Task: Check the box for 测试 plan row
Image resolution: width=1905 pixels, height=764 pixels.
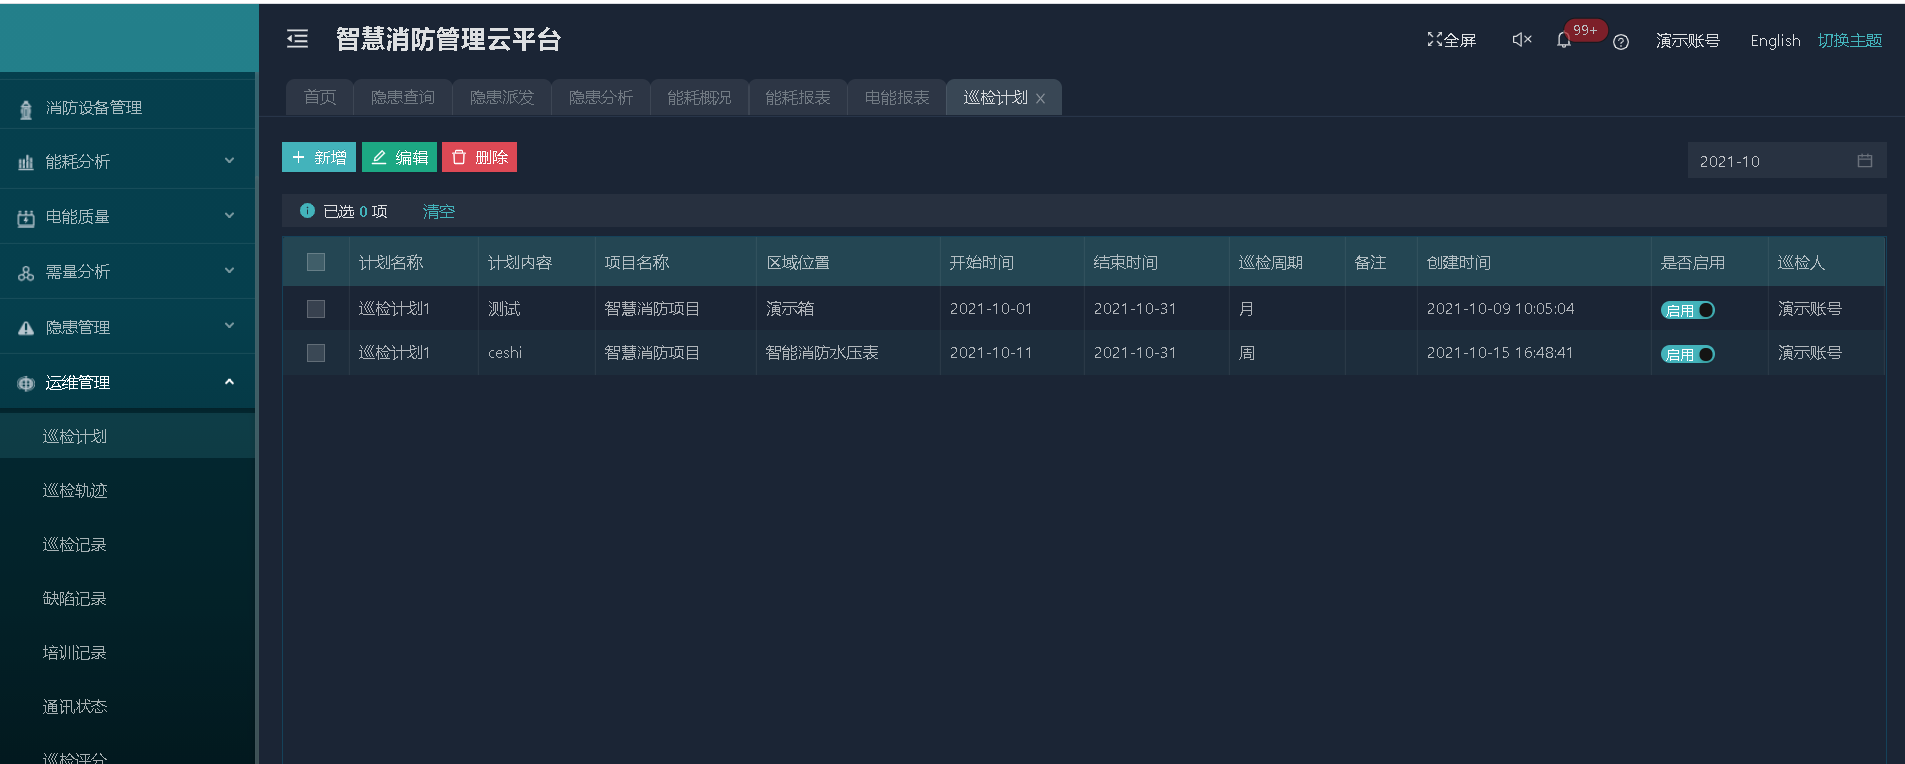Action: (316, 309)
